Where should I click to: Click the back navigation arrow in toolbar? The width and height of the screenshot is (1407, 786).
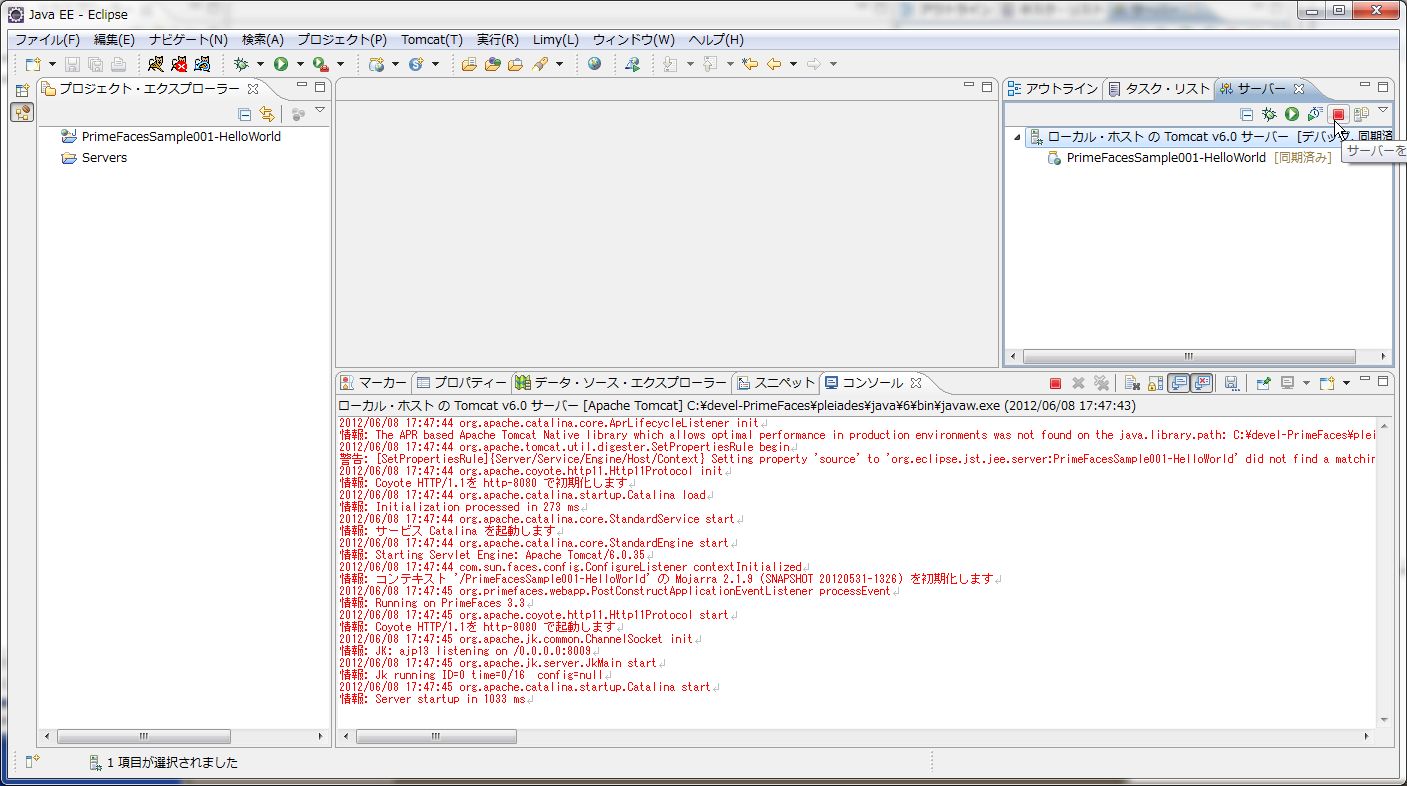tap(774, 64)
